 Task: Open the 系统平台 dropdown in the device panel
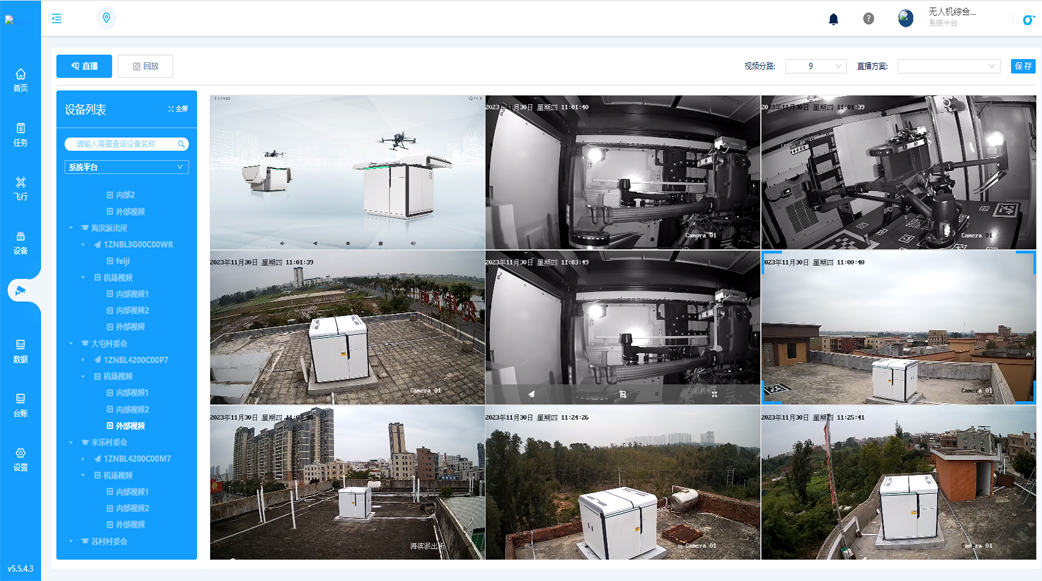[126, 167]
